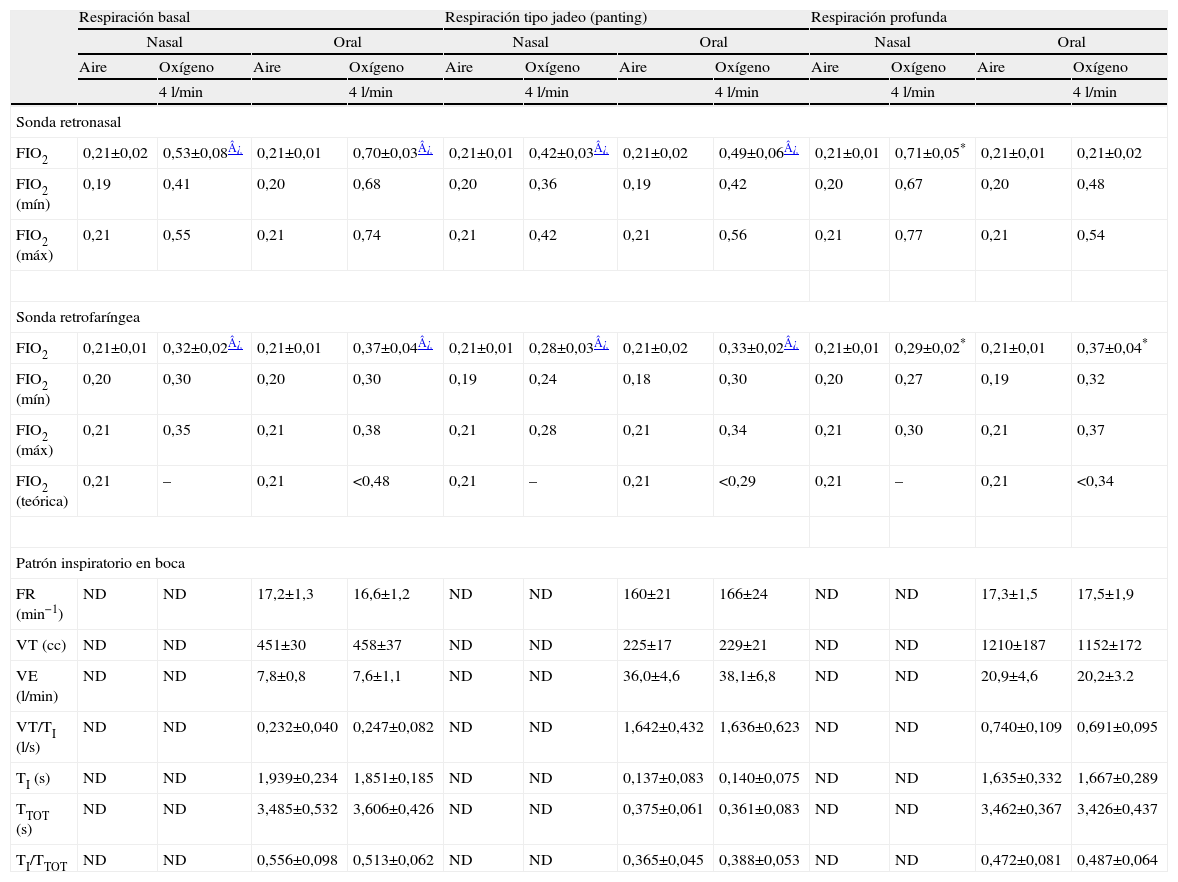1178x882 pixels.
Task: Open the footnote link beside 0,32±0,02
Action: click(234, 343)
